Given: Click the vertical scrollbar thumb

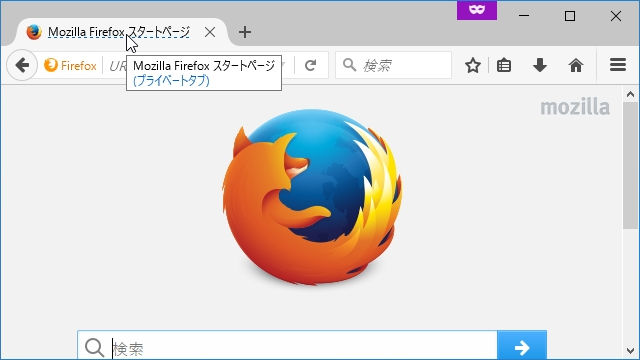Looking at the screenshot, I should coord(630,165).
